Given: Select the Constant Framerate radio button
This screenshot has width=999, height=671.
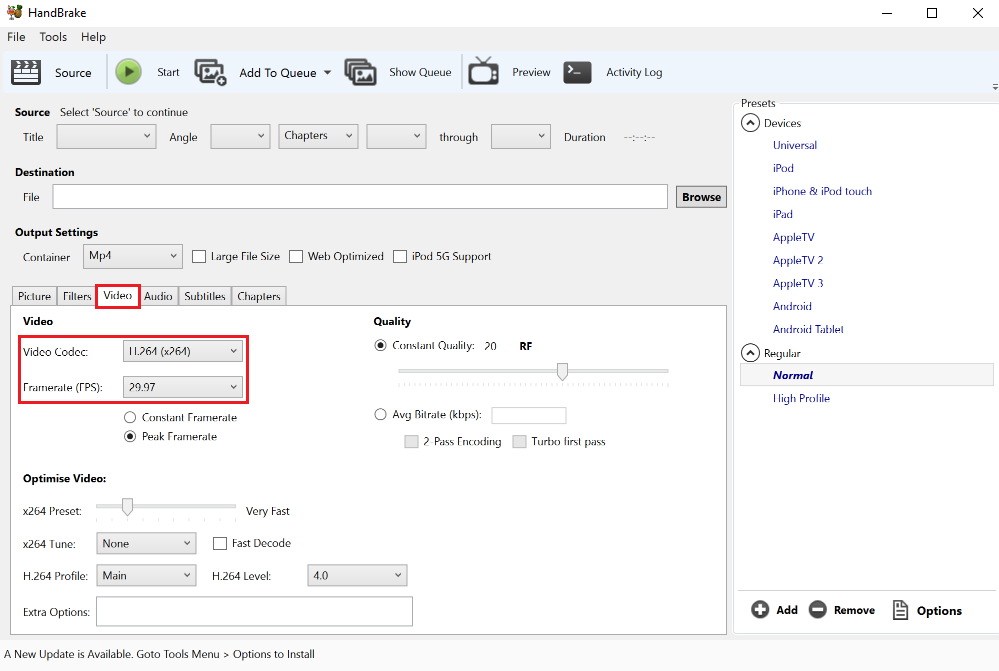Looking at the screenshot, I should pyautogui.click(x=130, y=417).
